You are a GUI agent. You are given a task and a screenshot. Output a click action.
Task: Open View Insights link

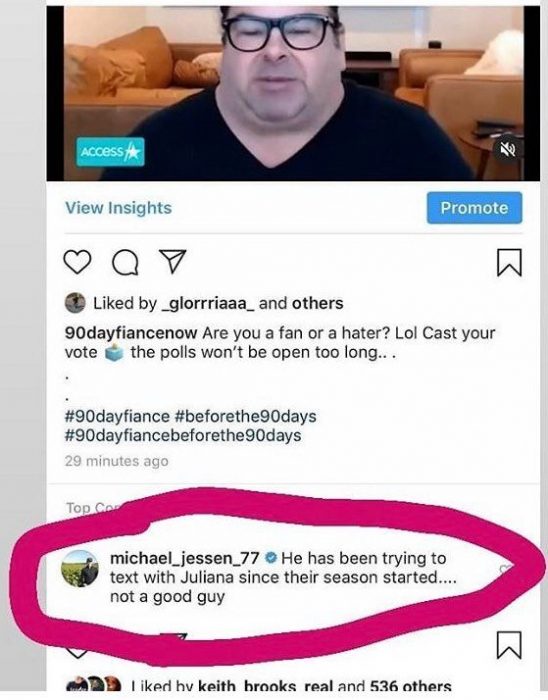(118, 208)
